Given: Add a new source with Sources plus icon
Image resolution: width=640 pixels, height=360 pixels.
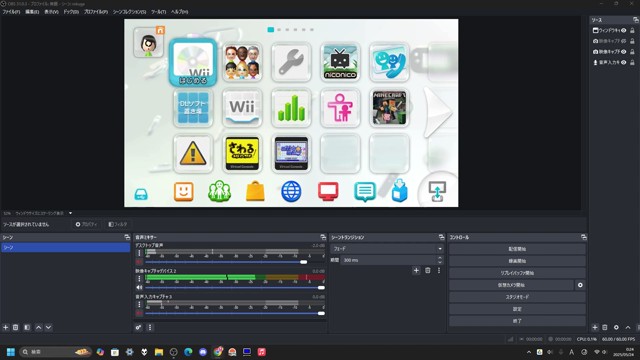Looking at the screenshot, I should [595, 327].
